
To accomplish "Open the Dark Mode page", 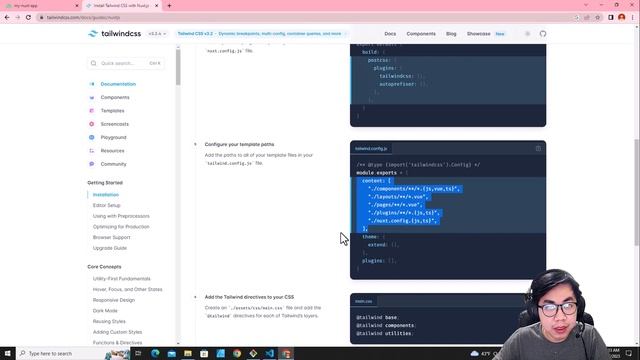I will click(x=105, y=311).
